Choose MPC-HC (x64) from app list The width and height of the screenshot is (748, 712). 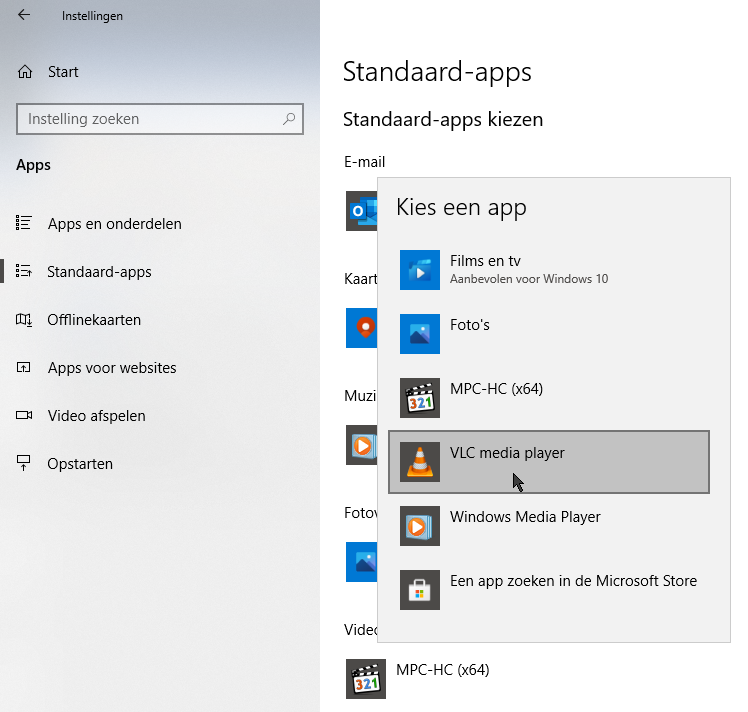[549, 398]
